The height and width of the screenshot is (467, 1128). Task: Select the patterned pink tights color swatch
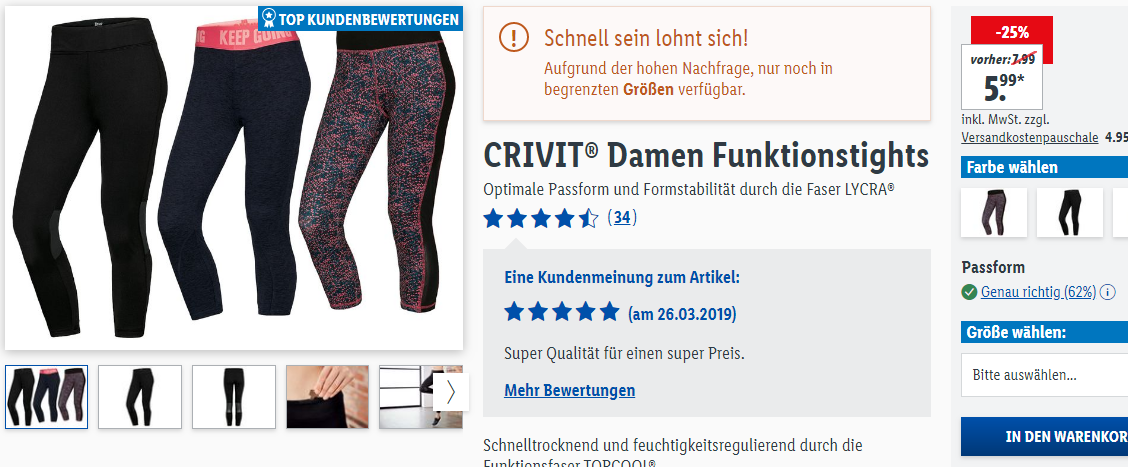(993, 212)
